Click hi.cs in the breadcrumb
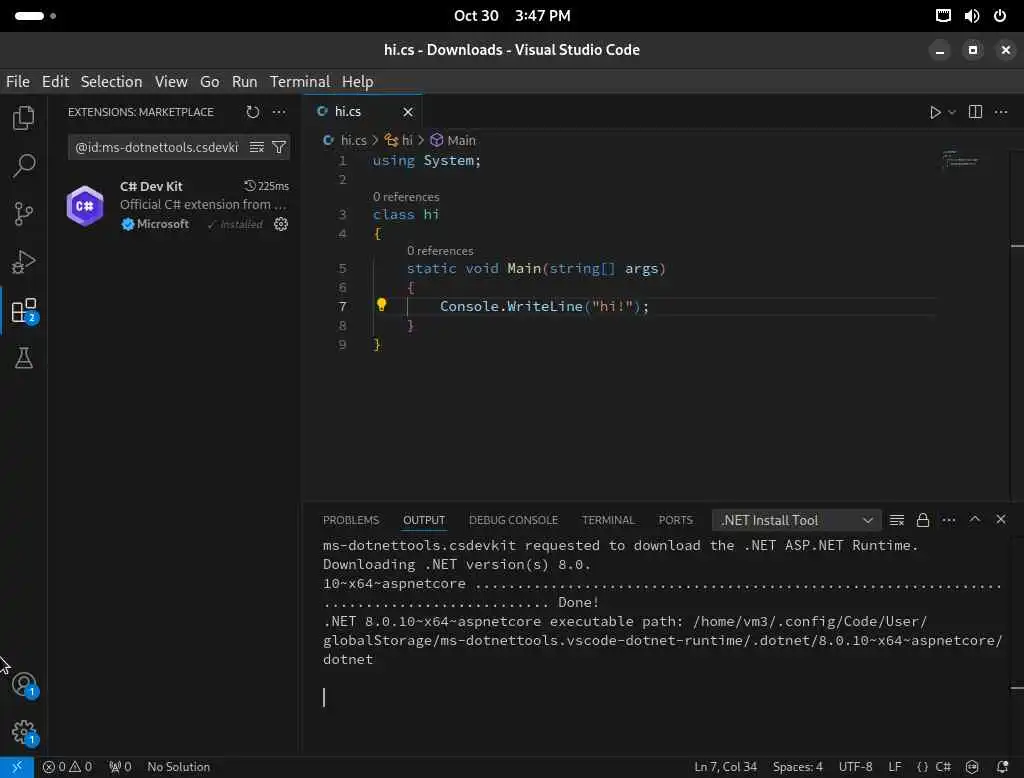The image size is (1024, 778). tap(353, 140)
